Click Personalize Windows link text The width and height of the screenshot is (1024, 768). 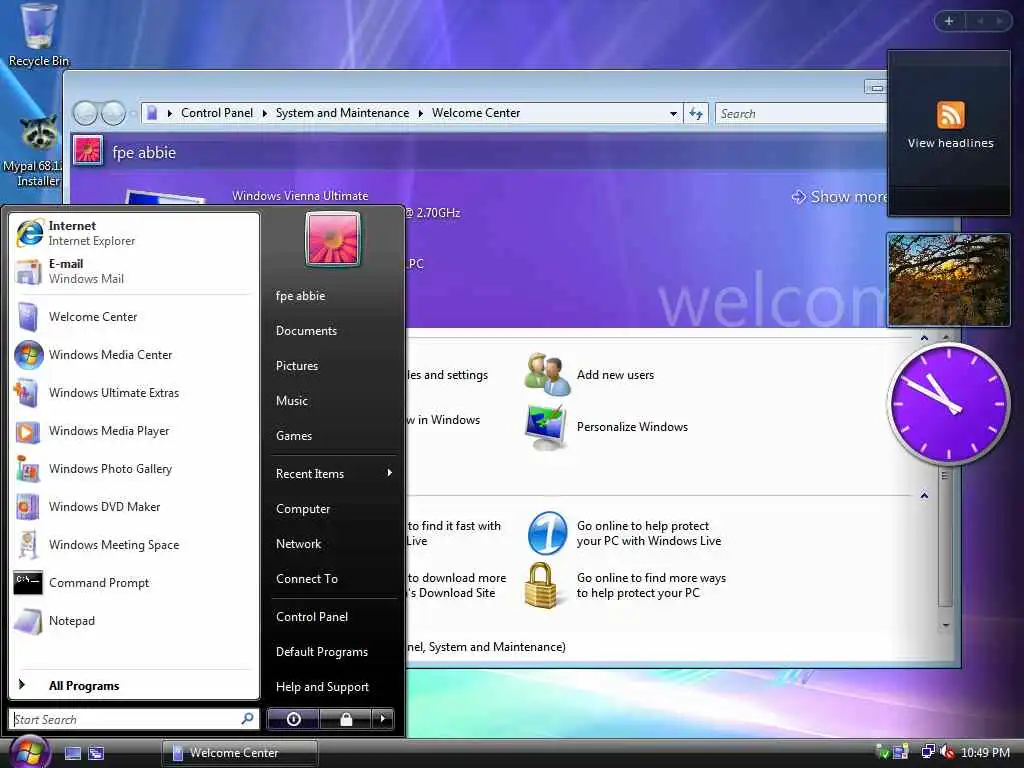(632, 426)
